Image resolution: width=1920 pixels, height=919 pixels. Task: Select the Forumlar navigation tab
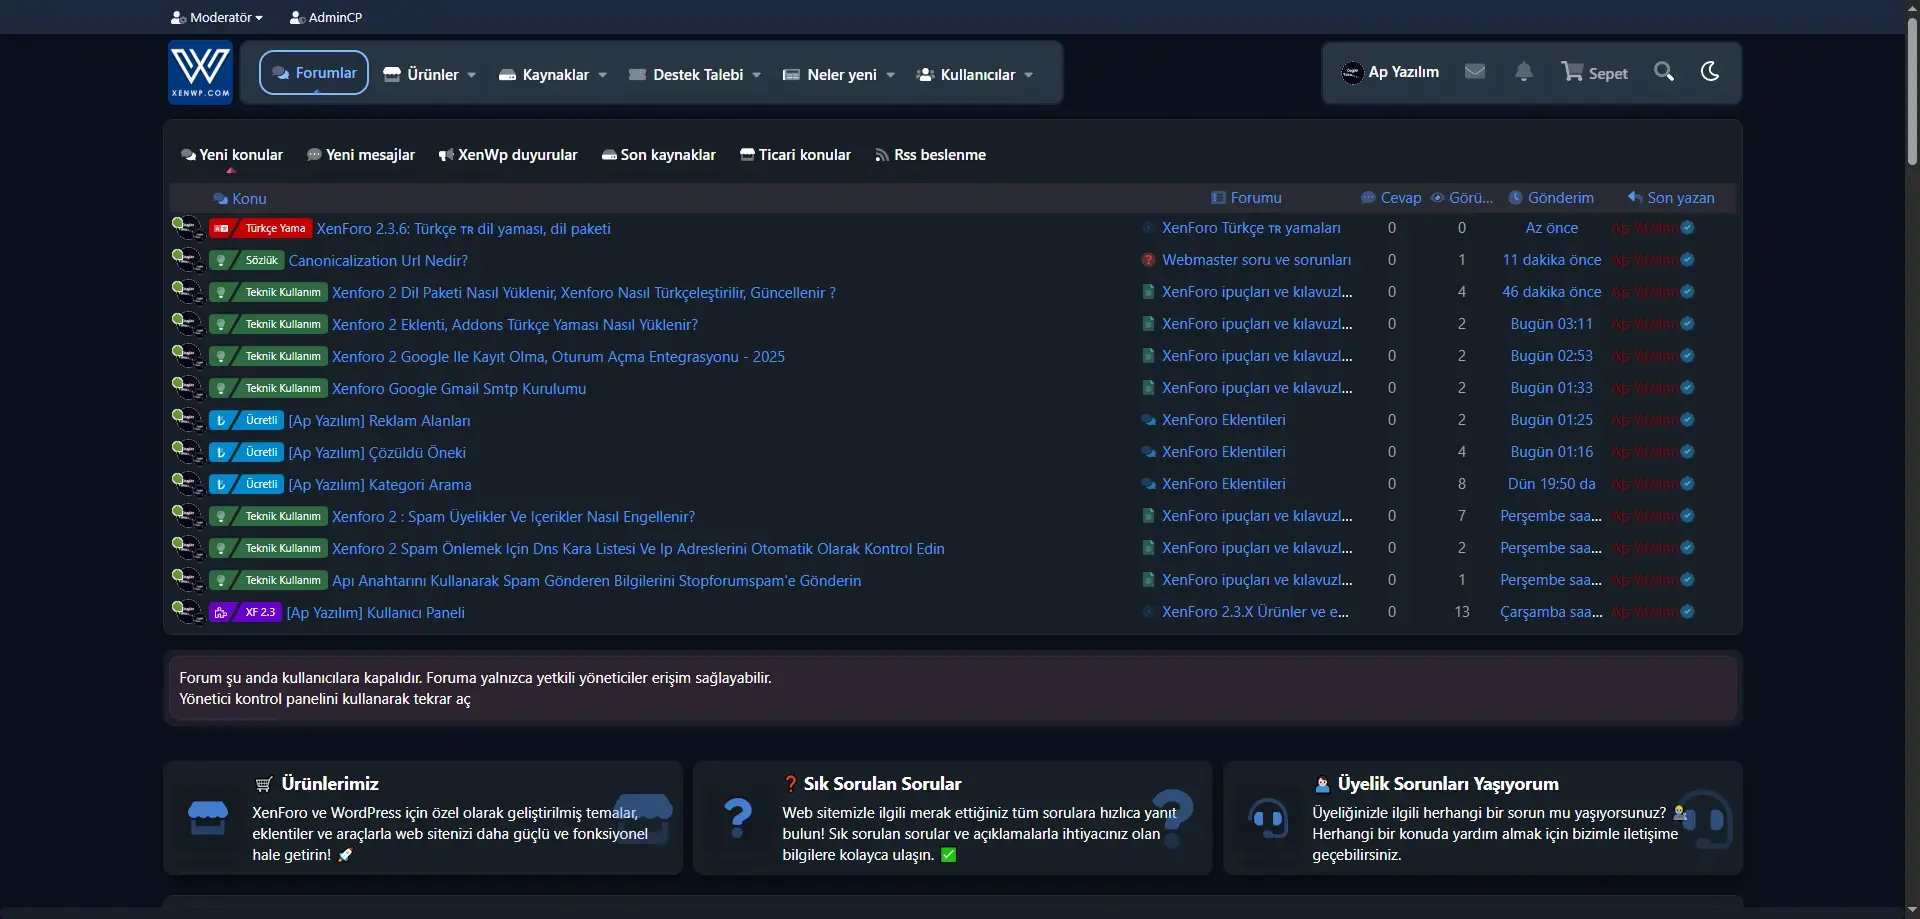pyautogui.click(x=314, y=73)
